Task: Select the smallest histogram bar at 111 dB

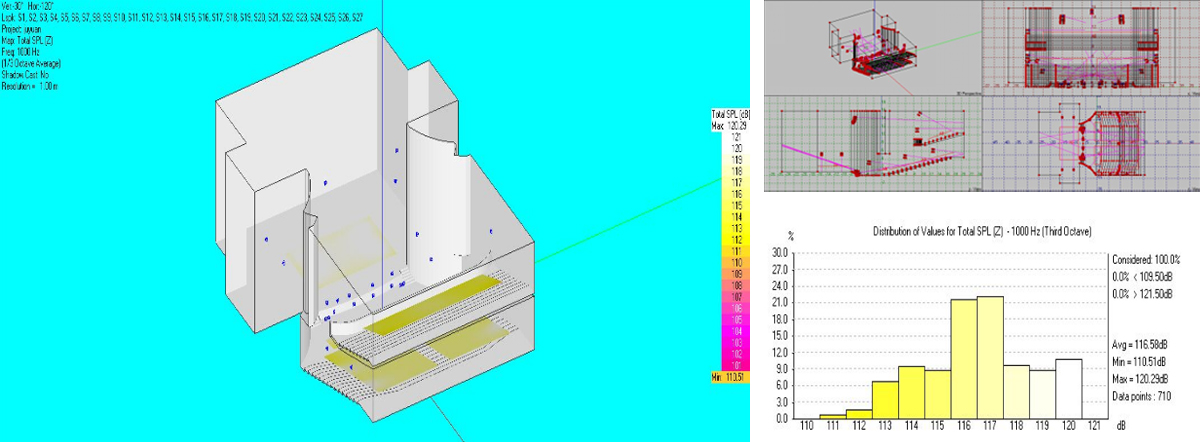Action: [832, 415]
